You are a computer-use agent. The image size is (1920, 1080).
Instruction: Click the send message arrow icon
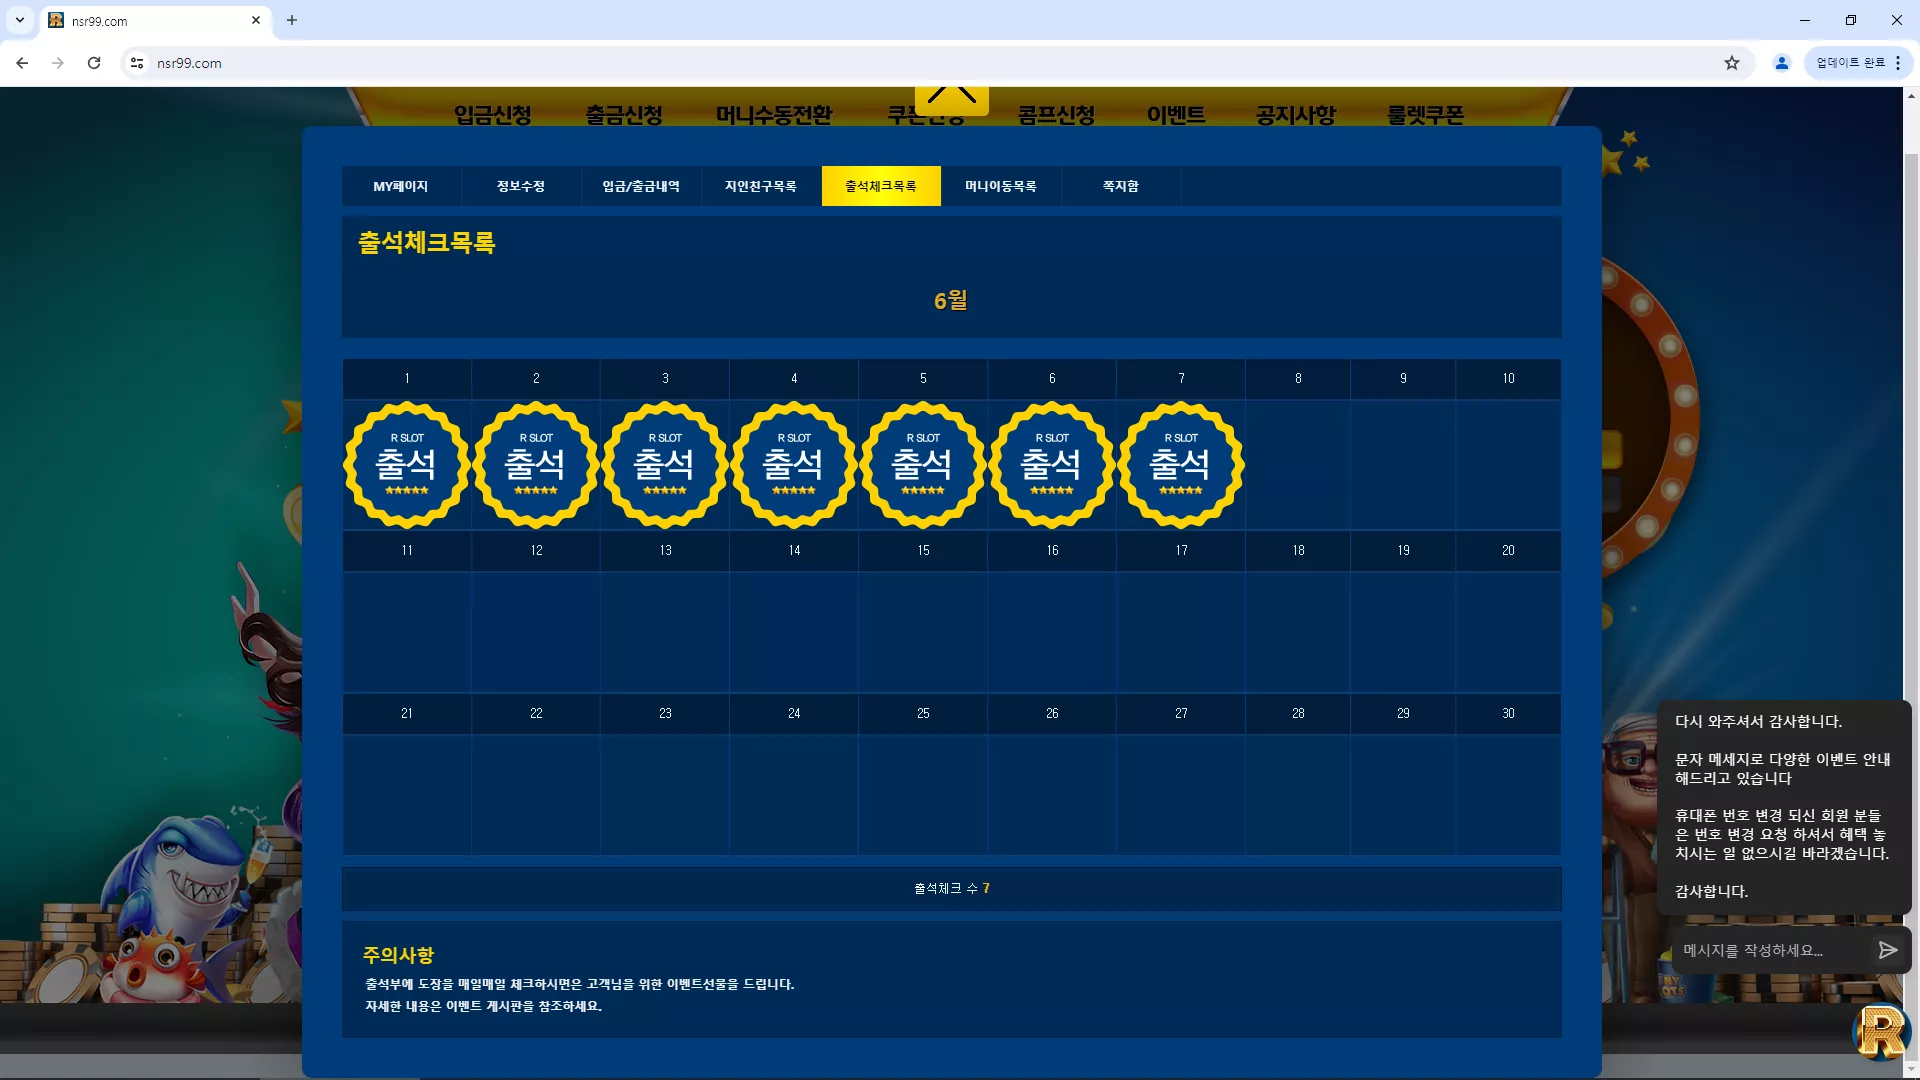tap(1887, 950)
